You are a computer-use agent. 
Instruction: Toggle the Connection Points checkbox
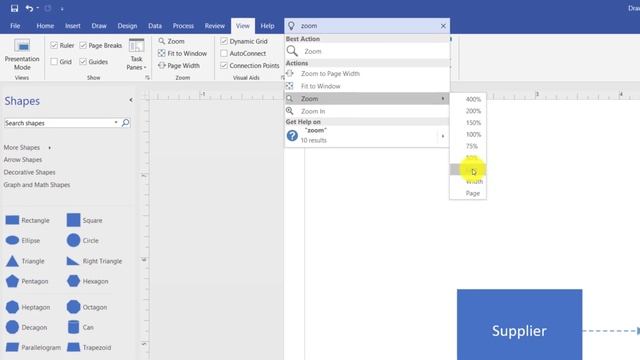click(224, 65)
